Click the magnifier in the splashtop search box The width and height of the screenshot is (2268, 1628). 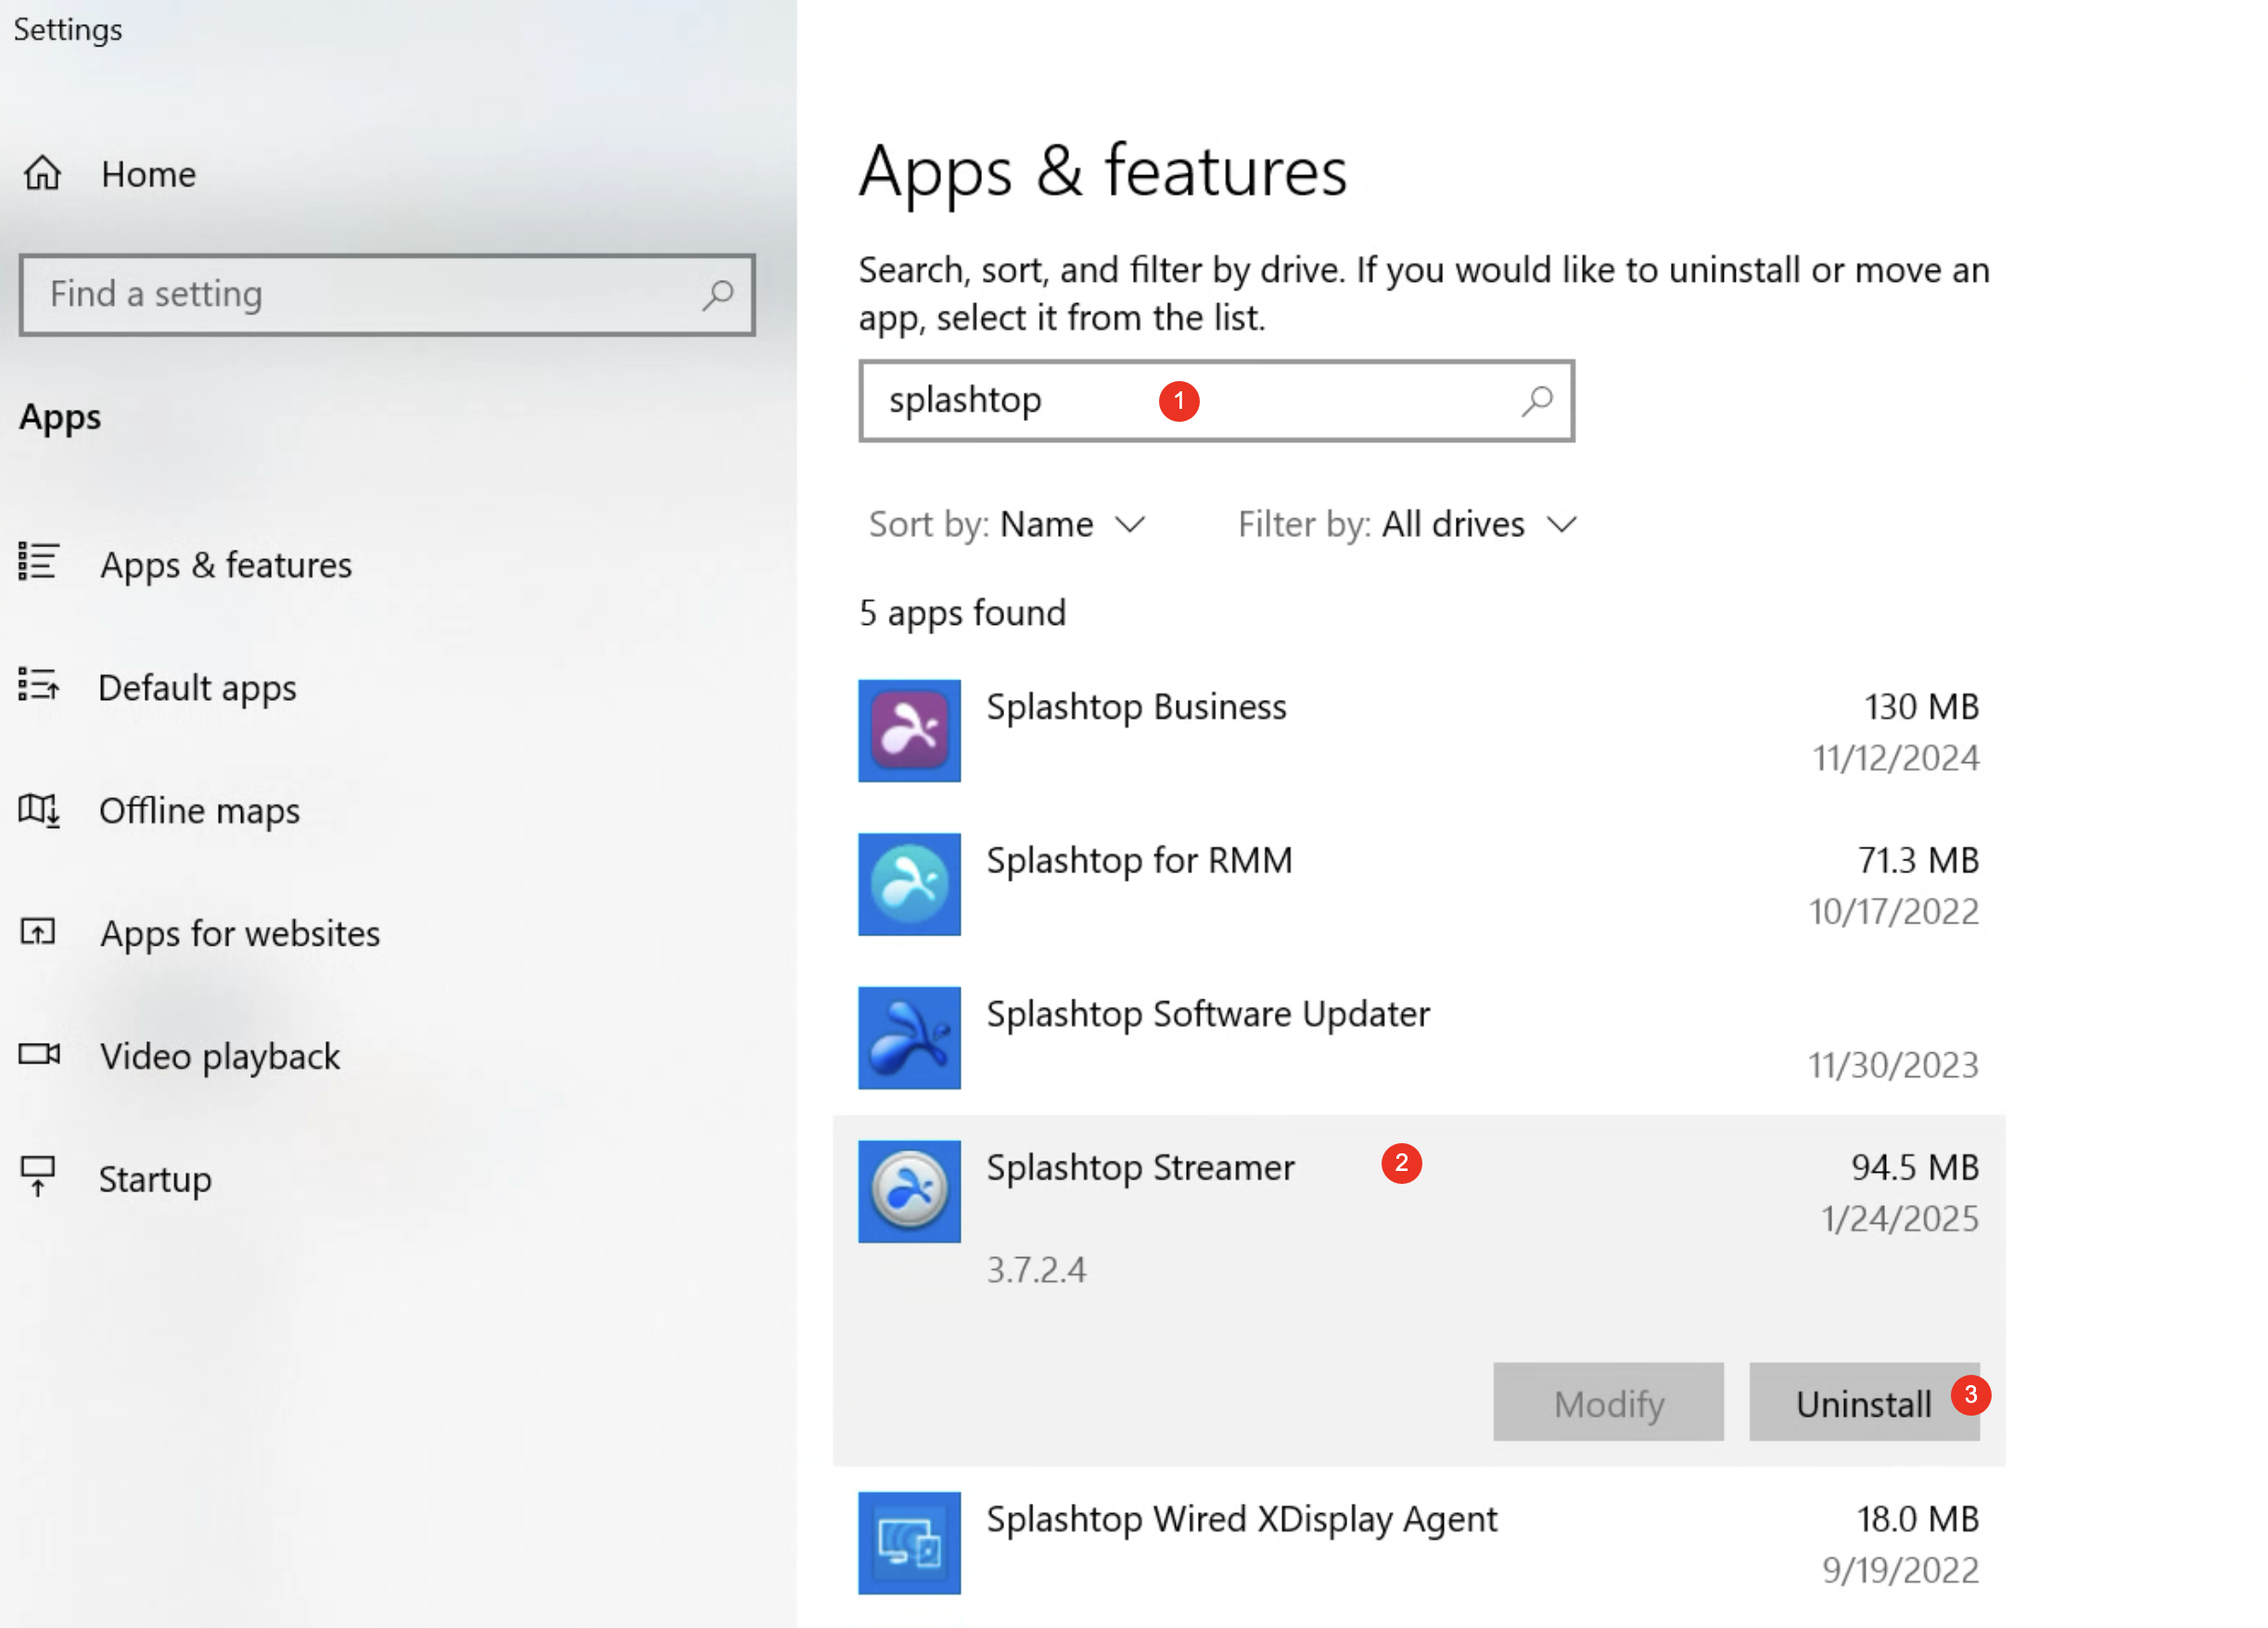1537,401
